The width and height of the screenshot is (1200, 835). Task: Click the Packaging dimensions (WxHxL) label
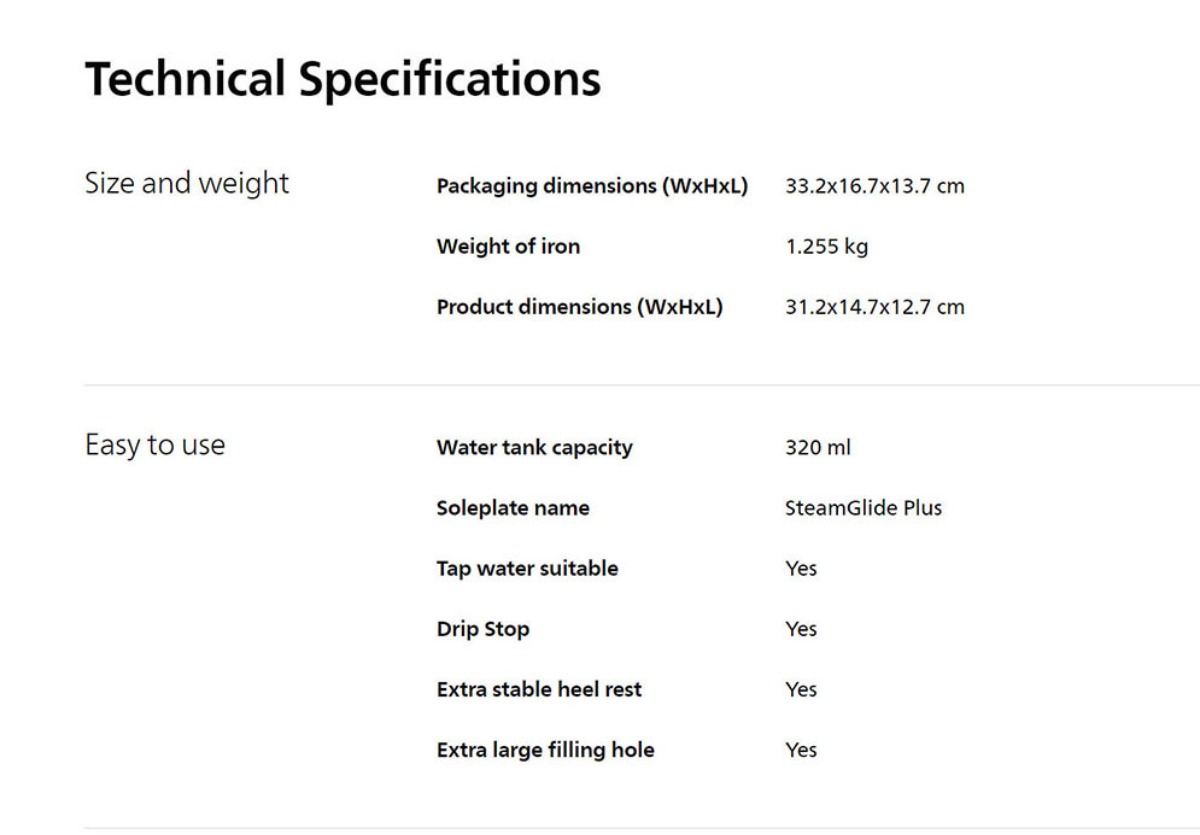coord(592,186)
